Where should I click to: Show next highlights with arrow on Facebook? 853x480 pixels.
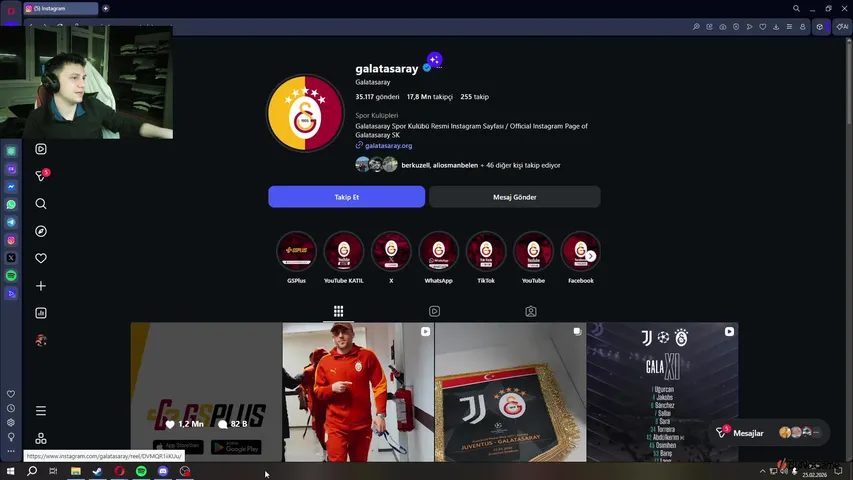[x=591, y=256]
